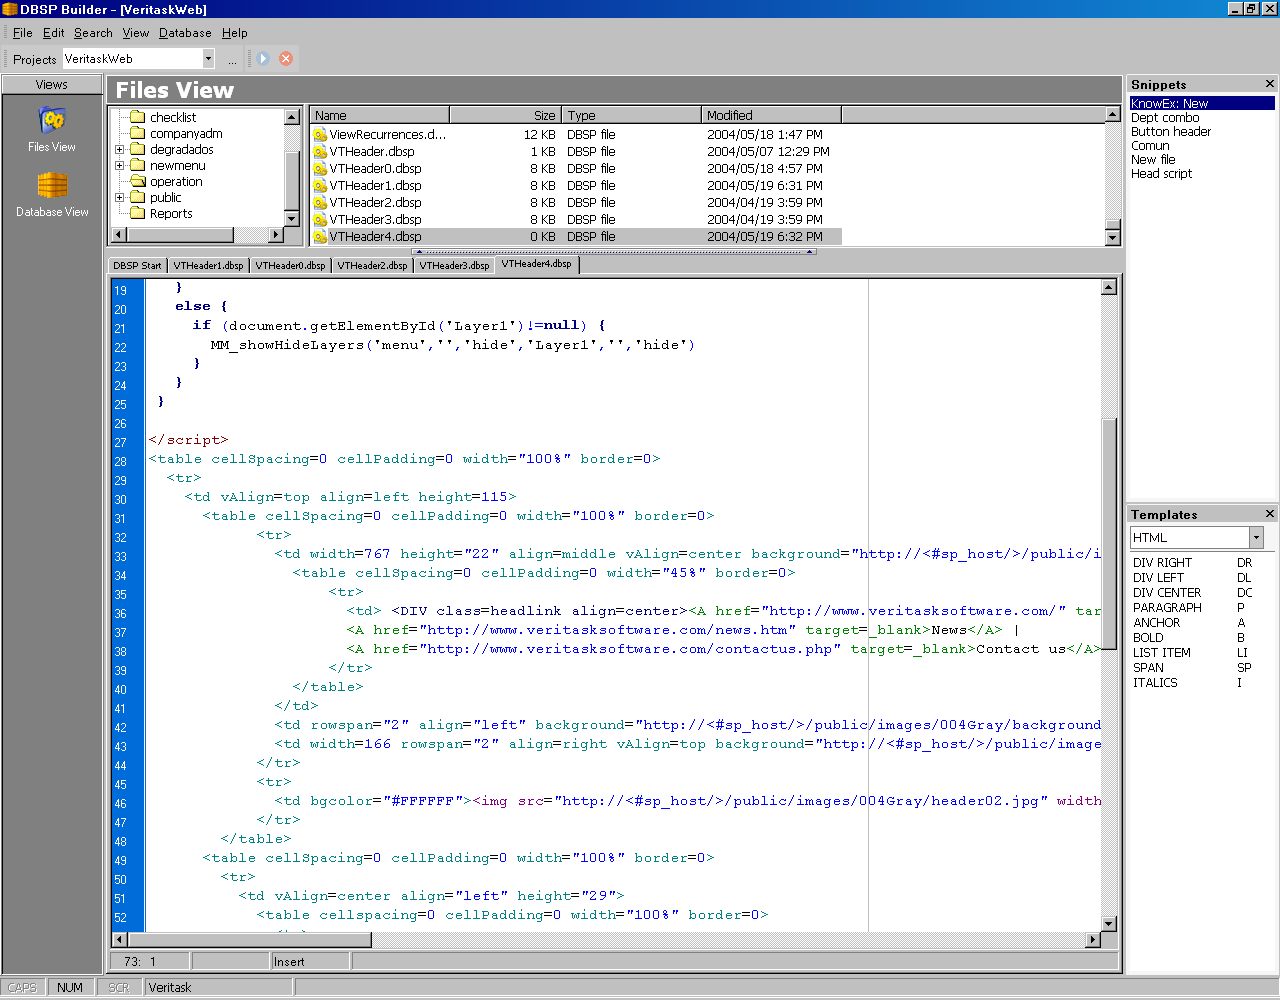Click line number 33 in gutter
Image resolution: width=1280 pixels, height=1000 pixels.
120,556
